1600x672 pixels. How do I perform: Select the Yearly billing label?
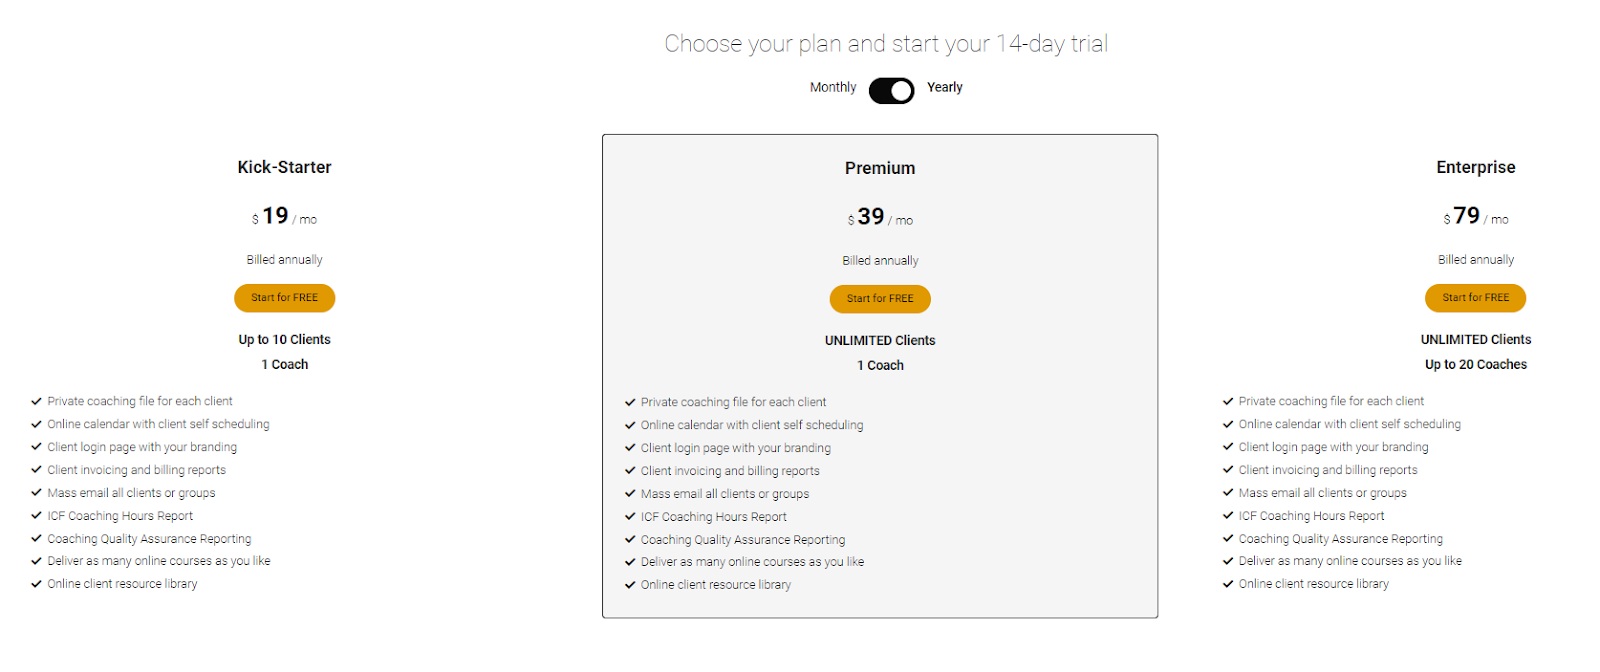[944, 88]
